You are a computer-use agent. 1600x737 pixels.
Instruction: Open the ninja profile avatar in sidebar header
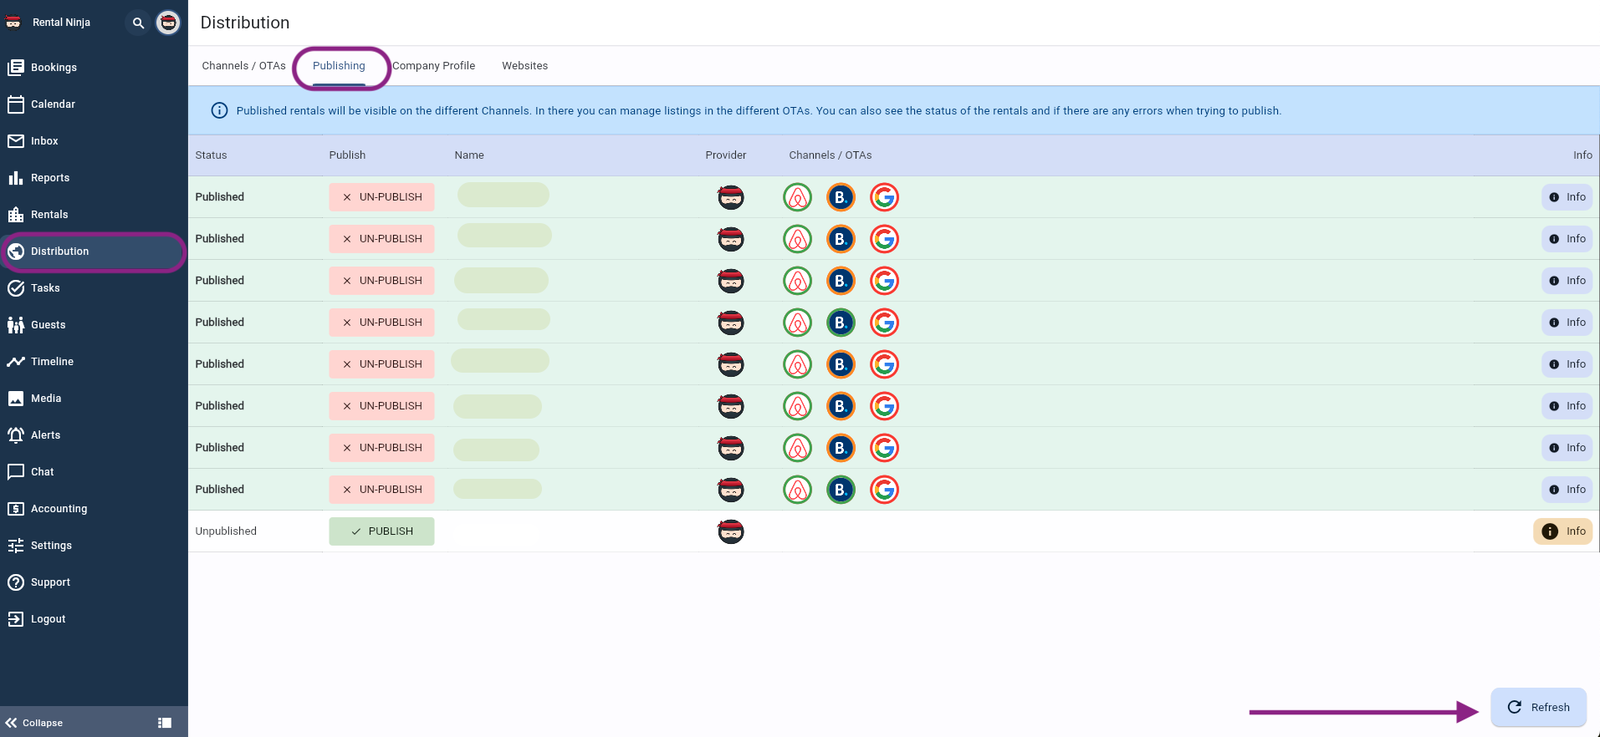(168, 22)
